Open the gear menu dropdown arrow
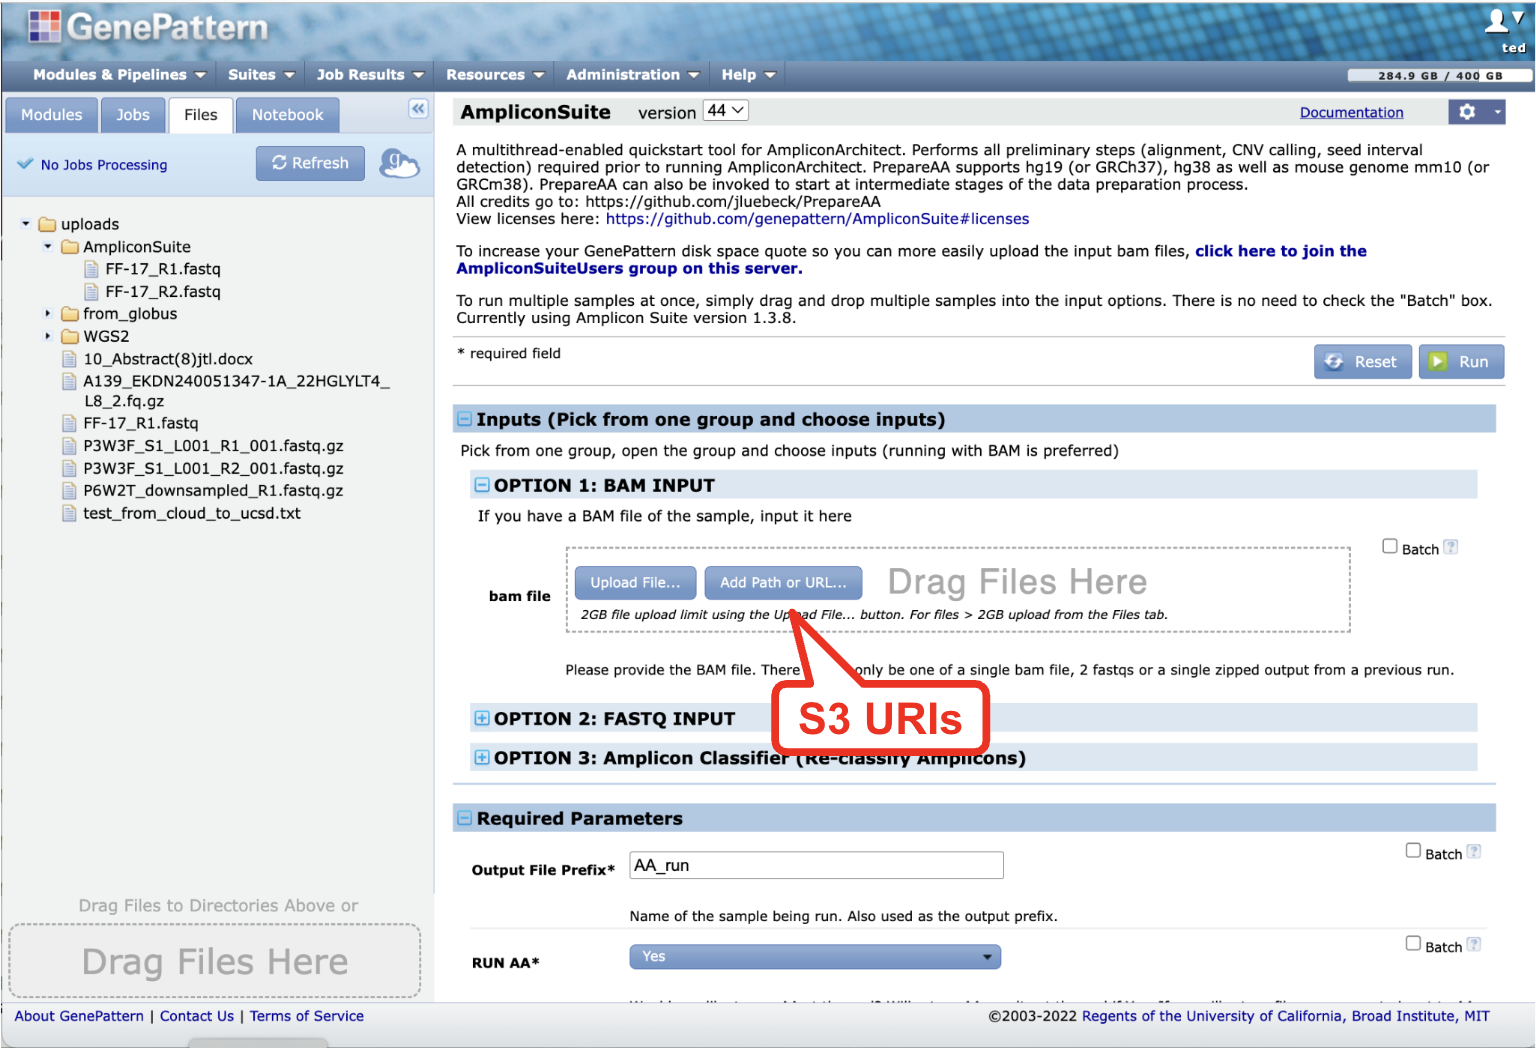 (x=1497, y=112)
